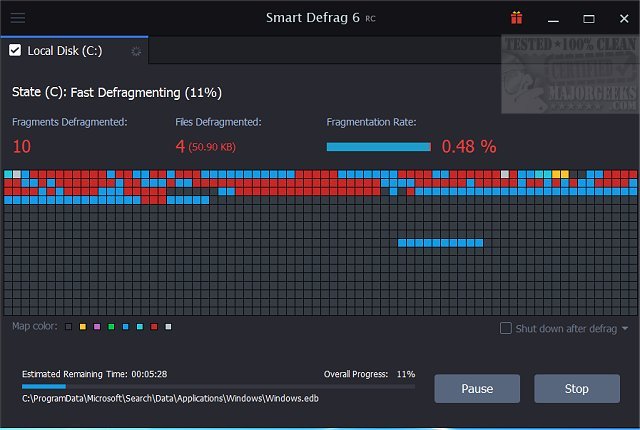Screen dimensions: 640x430
Task: Enable Shut down after defrag checkbox
Action: pyautogui.click(x=506, y=328)
